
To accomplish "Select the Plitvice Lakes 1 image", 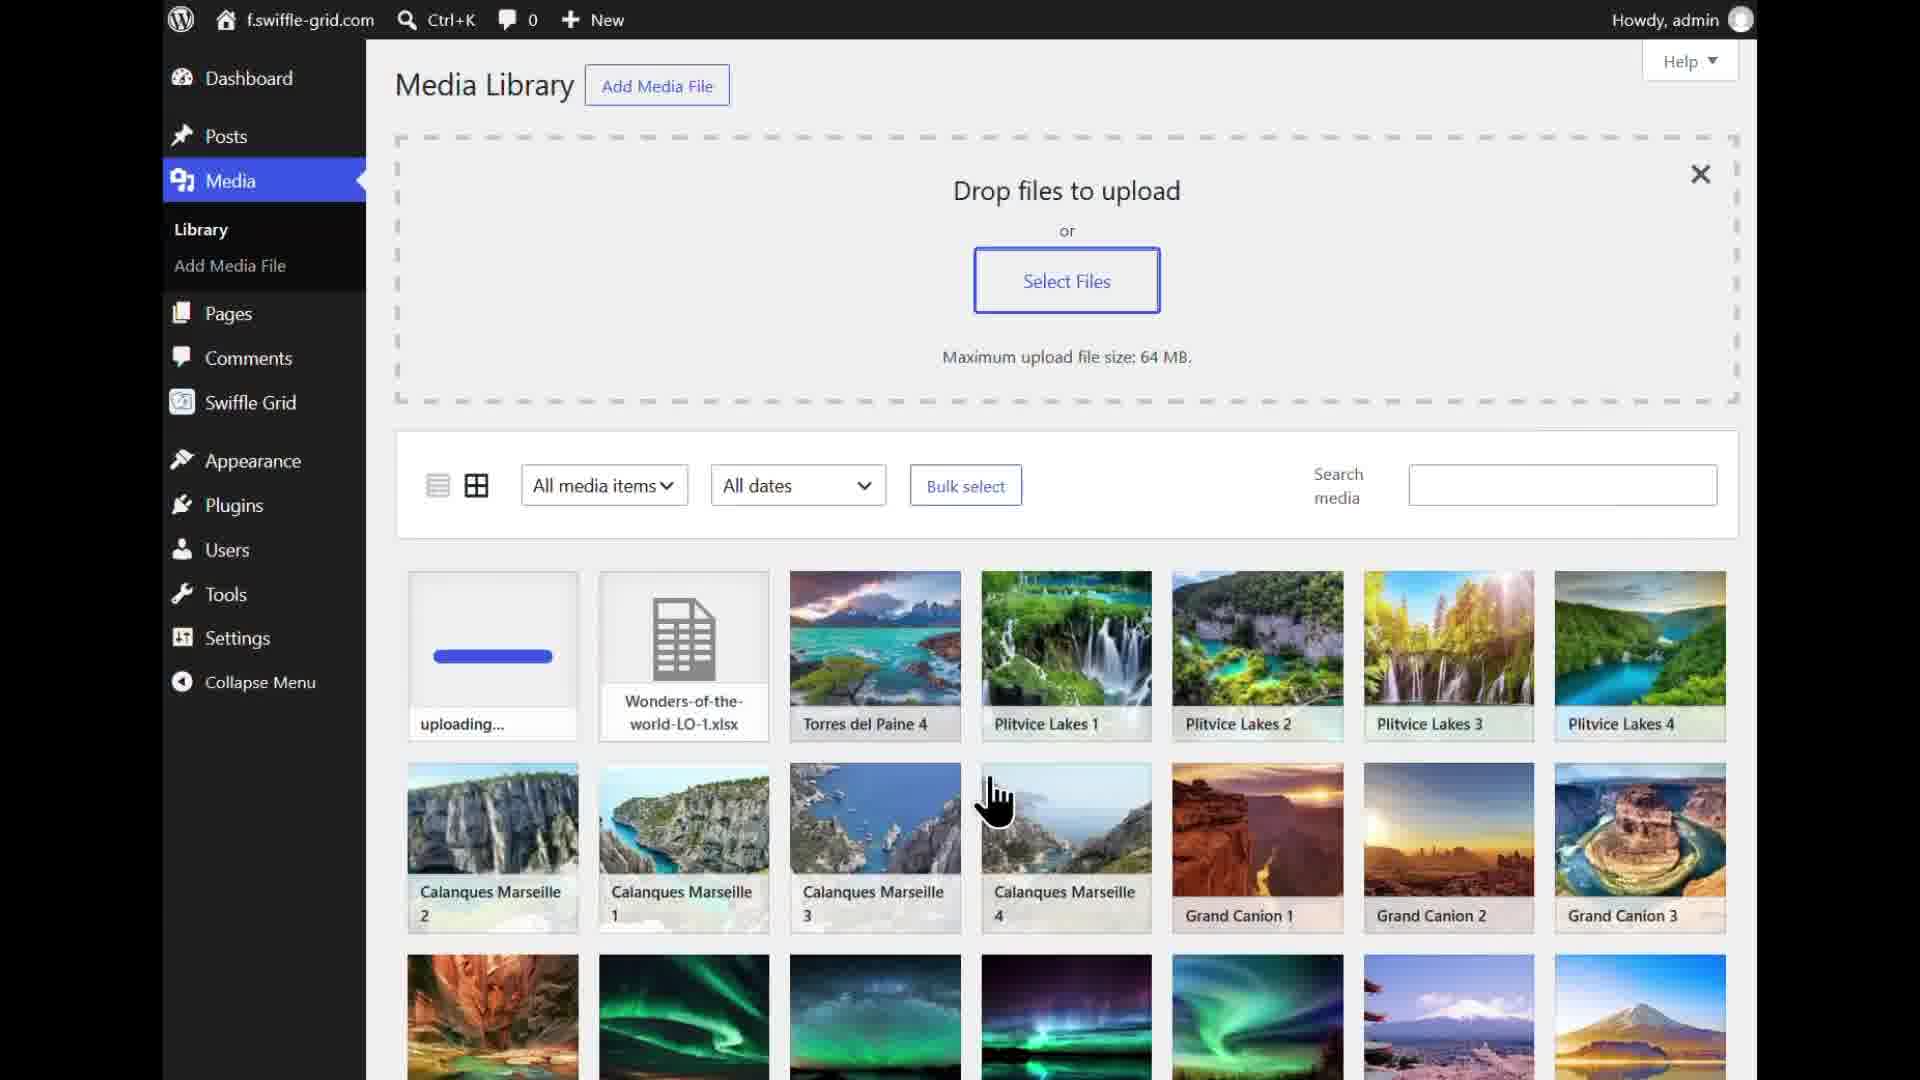I will (1066, 657).
